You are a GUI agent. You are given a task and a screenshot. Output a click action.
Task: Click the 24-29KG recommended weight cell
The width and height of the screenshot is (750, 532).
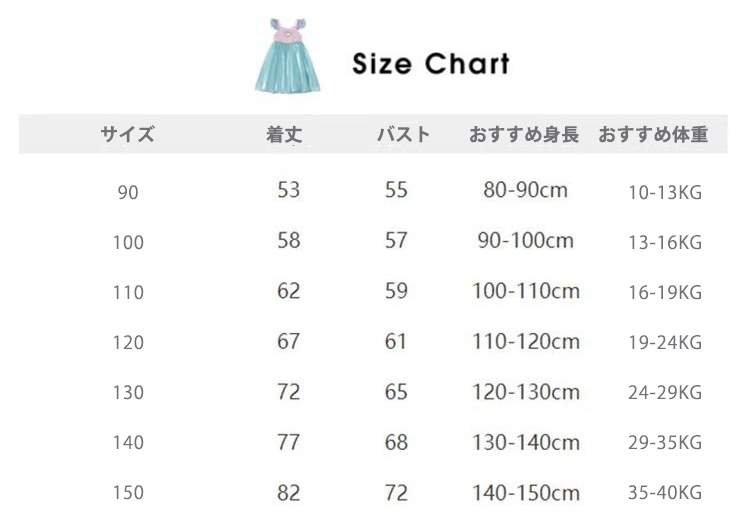665,393
